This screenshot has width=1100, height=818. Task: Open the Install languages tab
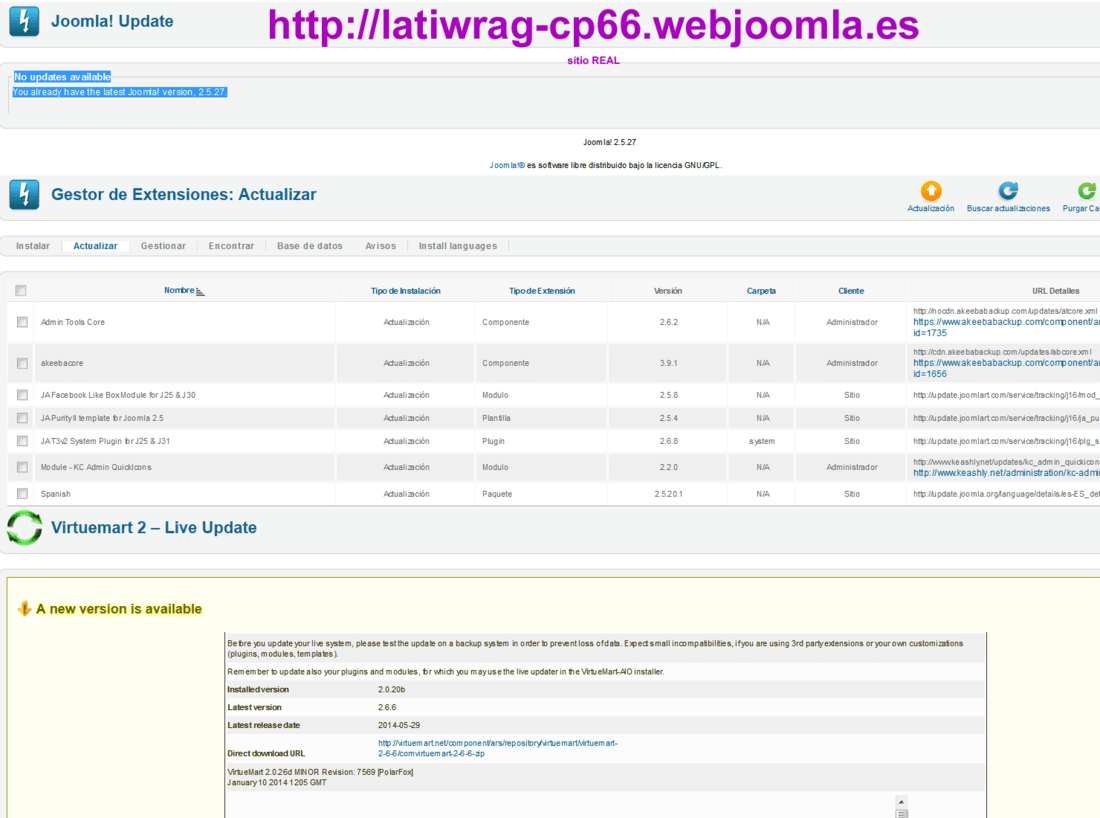click(x=458, y=246)
